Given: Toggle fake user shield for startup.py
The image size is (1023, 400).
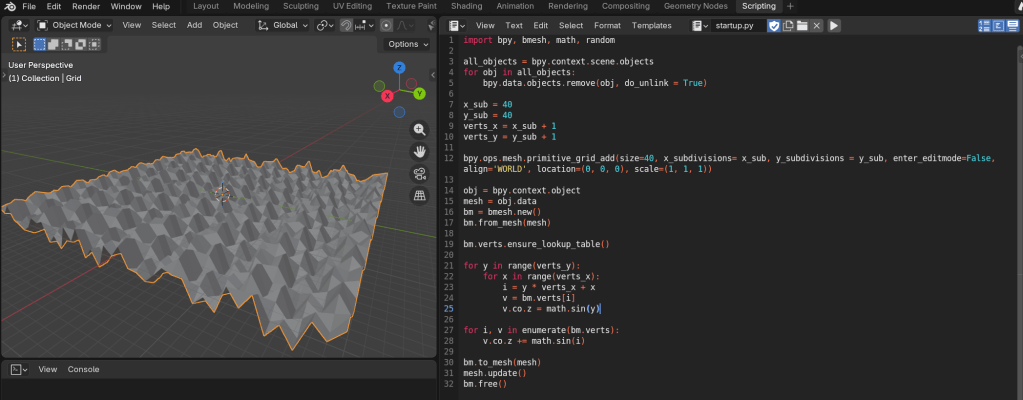Looking at the screenshot, I should click(773, 25).
